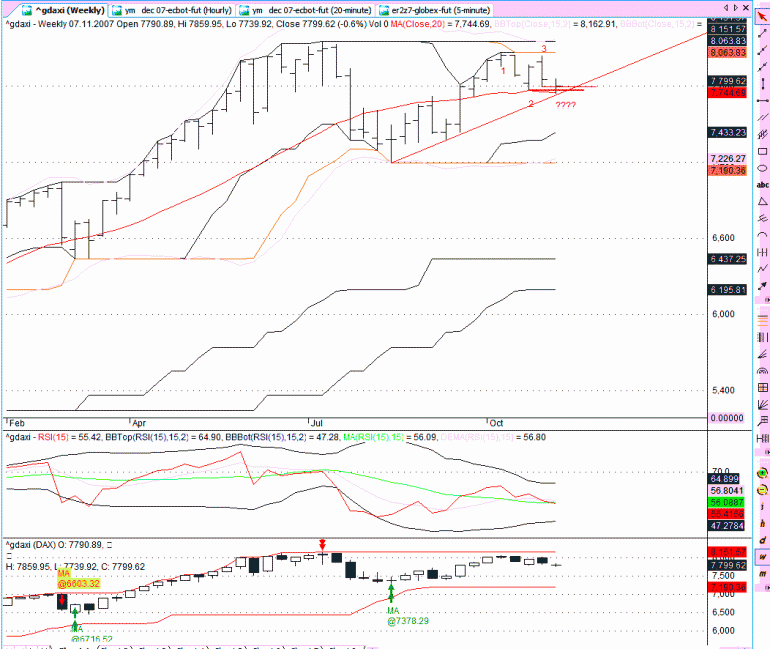The width and height of the screenshot is (770, 649).
Task: Activate the abc text tool
Action: (x=762, y=185)
